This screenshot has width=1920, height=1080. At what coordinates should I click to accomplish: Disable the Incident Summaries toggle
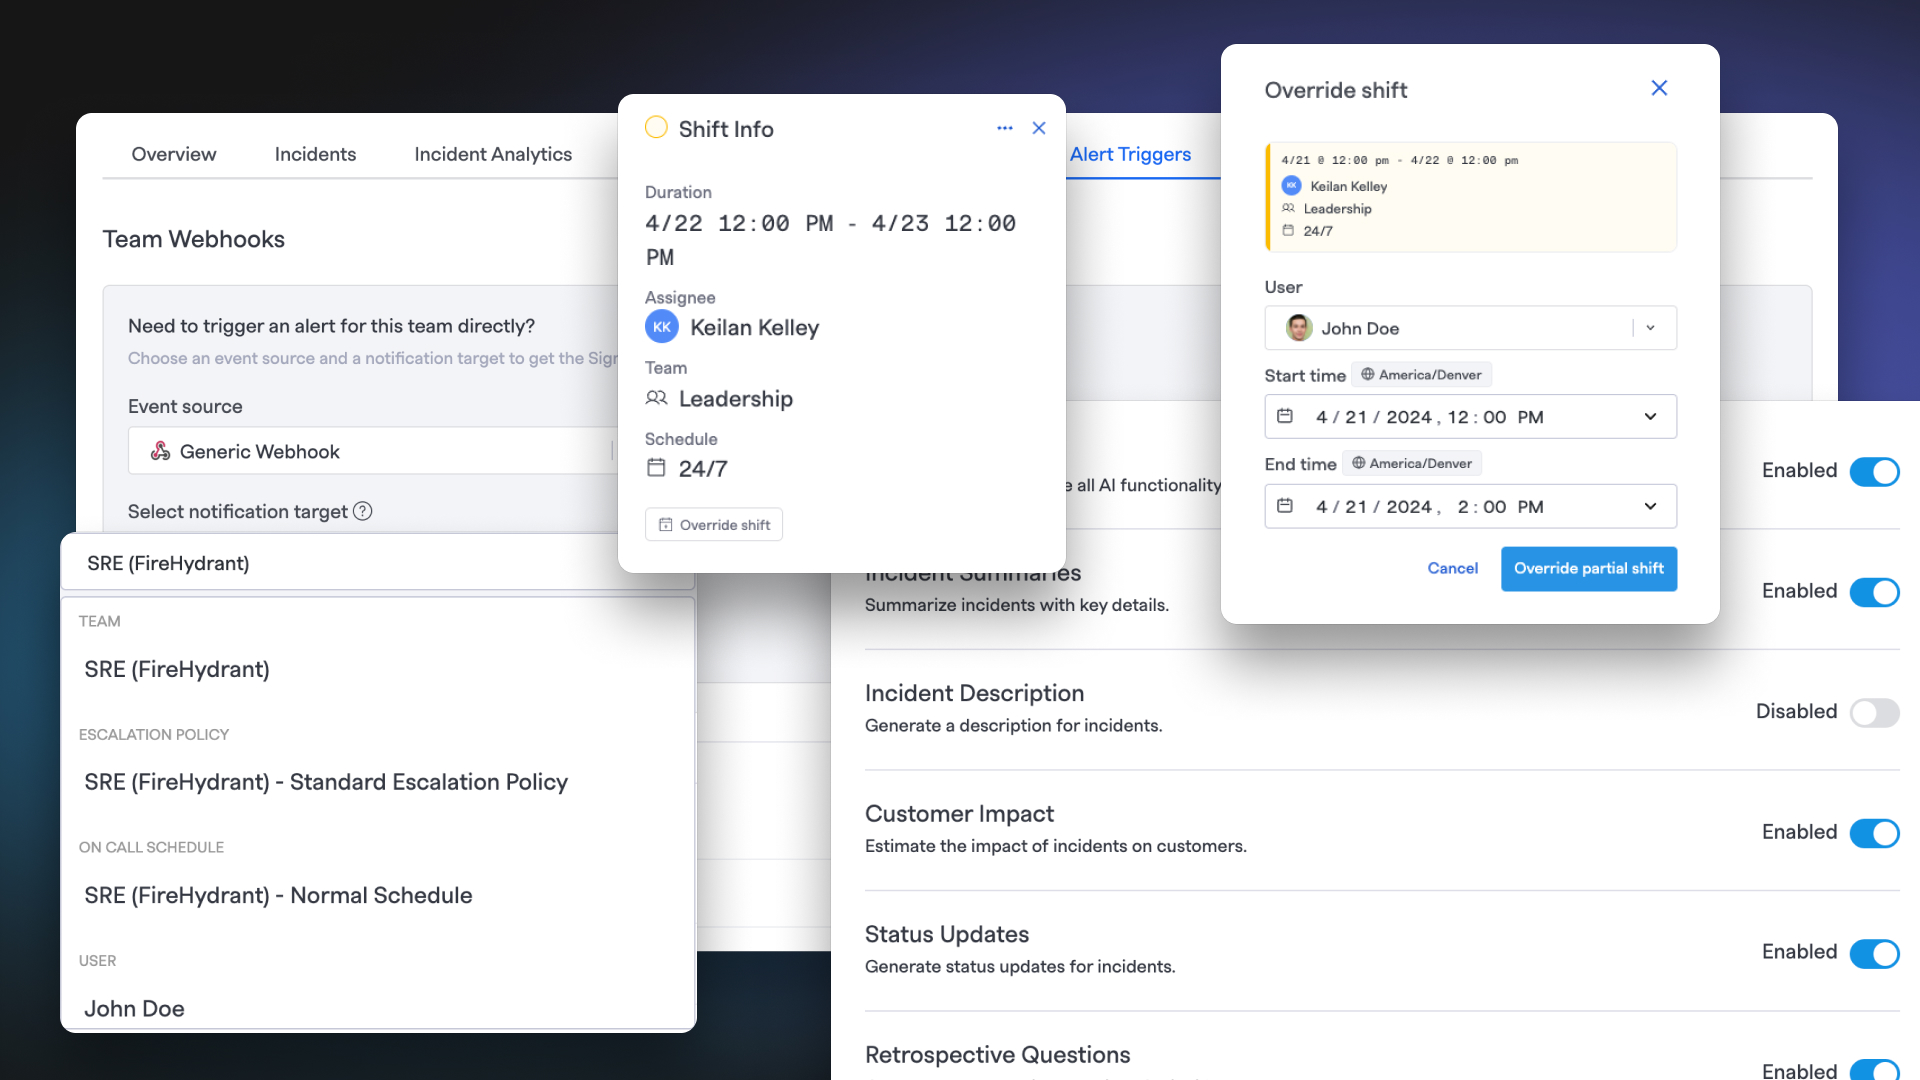click(x=1874, y=592)
